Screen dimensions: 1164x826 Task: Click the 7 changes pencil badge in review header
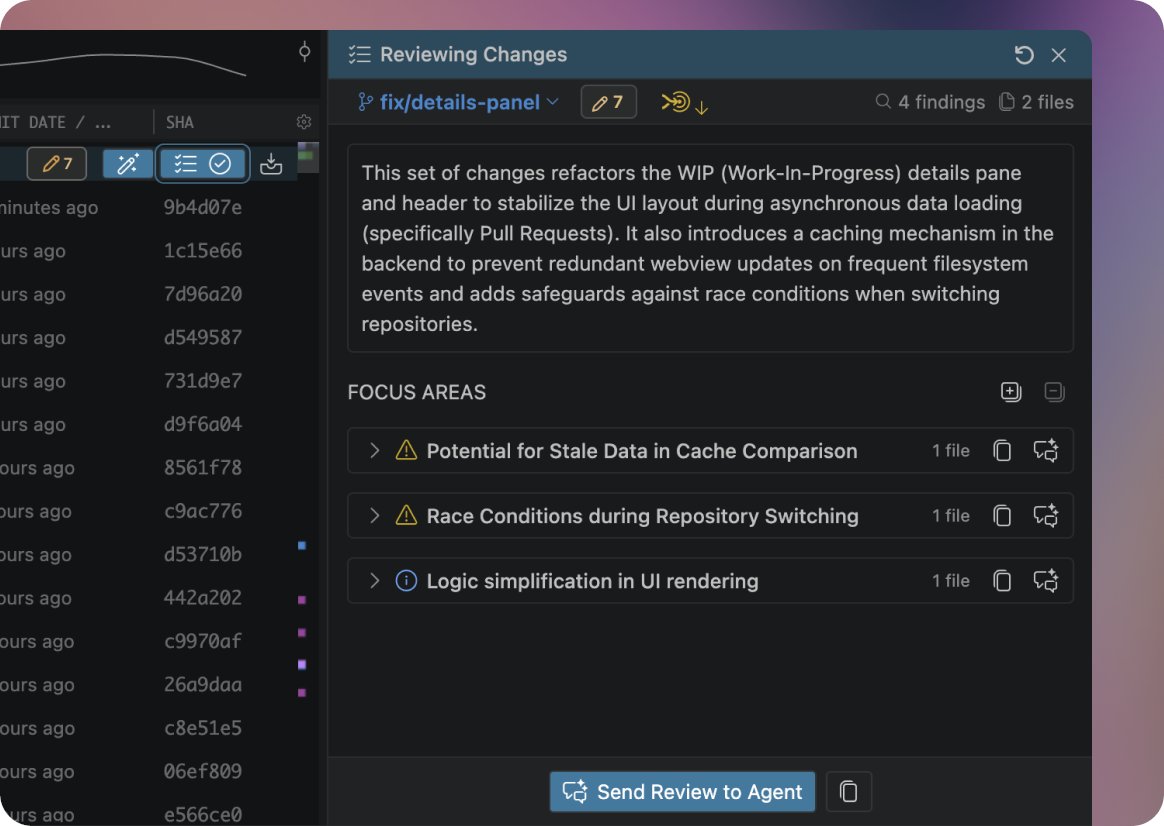pos(608,102)
